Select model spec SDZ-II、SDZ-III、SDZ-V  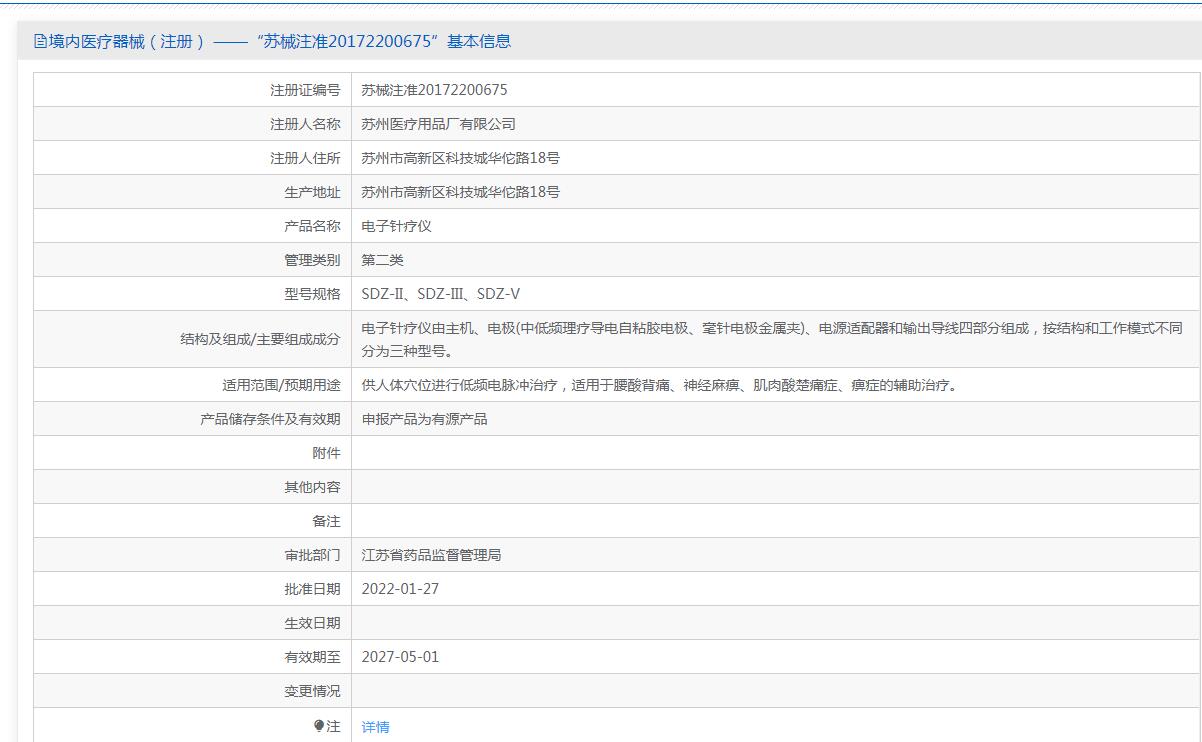click(x=440, y=294)
